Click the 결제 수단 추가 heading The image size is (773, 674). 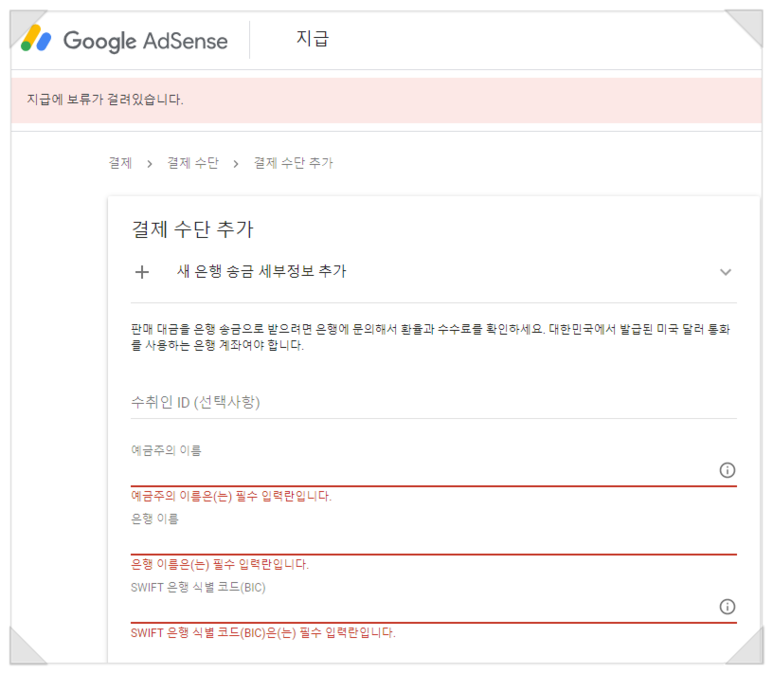(x=192, y=229)
